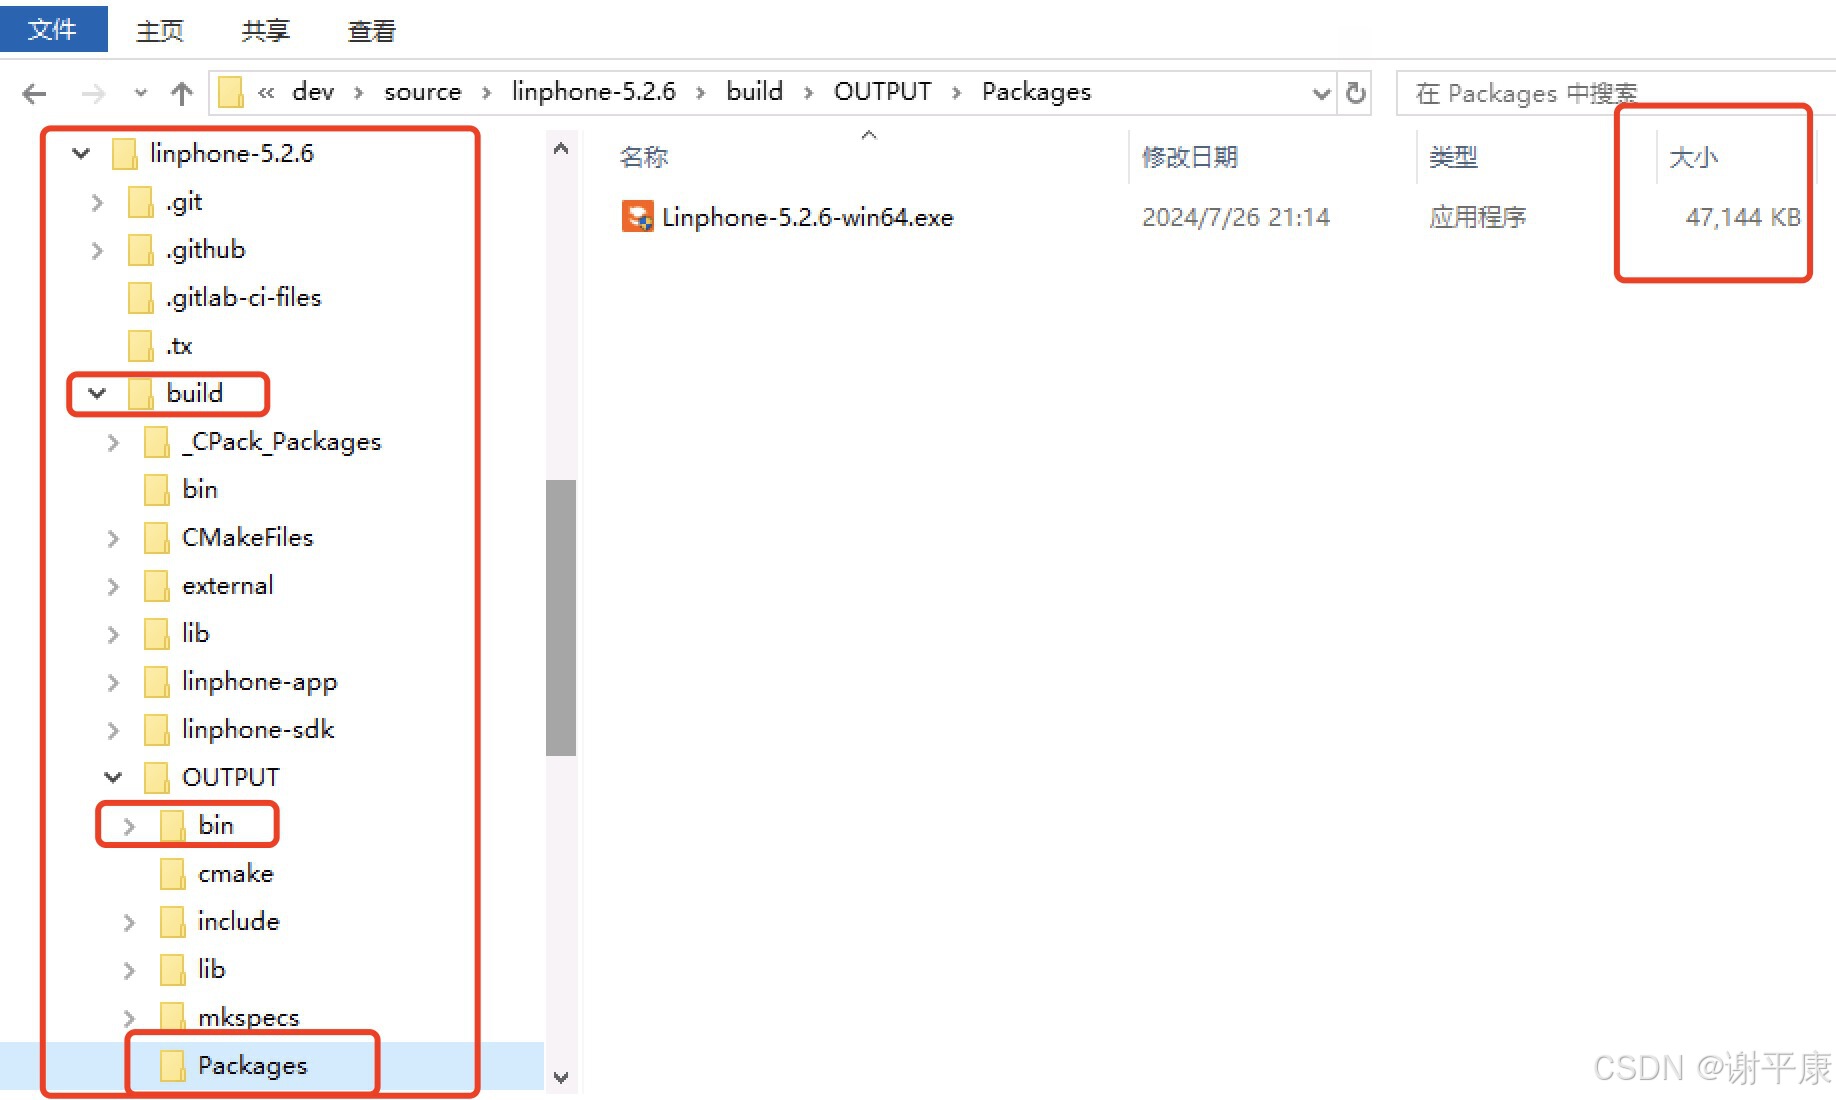Select the external folder in tree

tap(227, 586)
